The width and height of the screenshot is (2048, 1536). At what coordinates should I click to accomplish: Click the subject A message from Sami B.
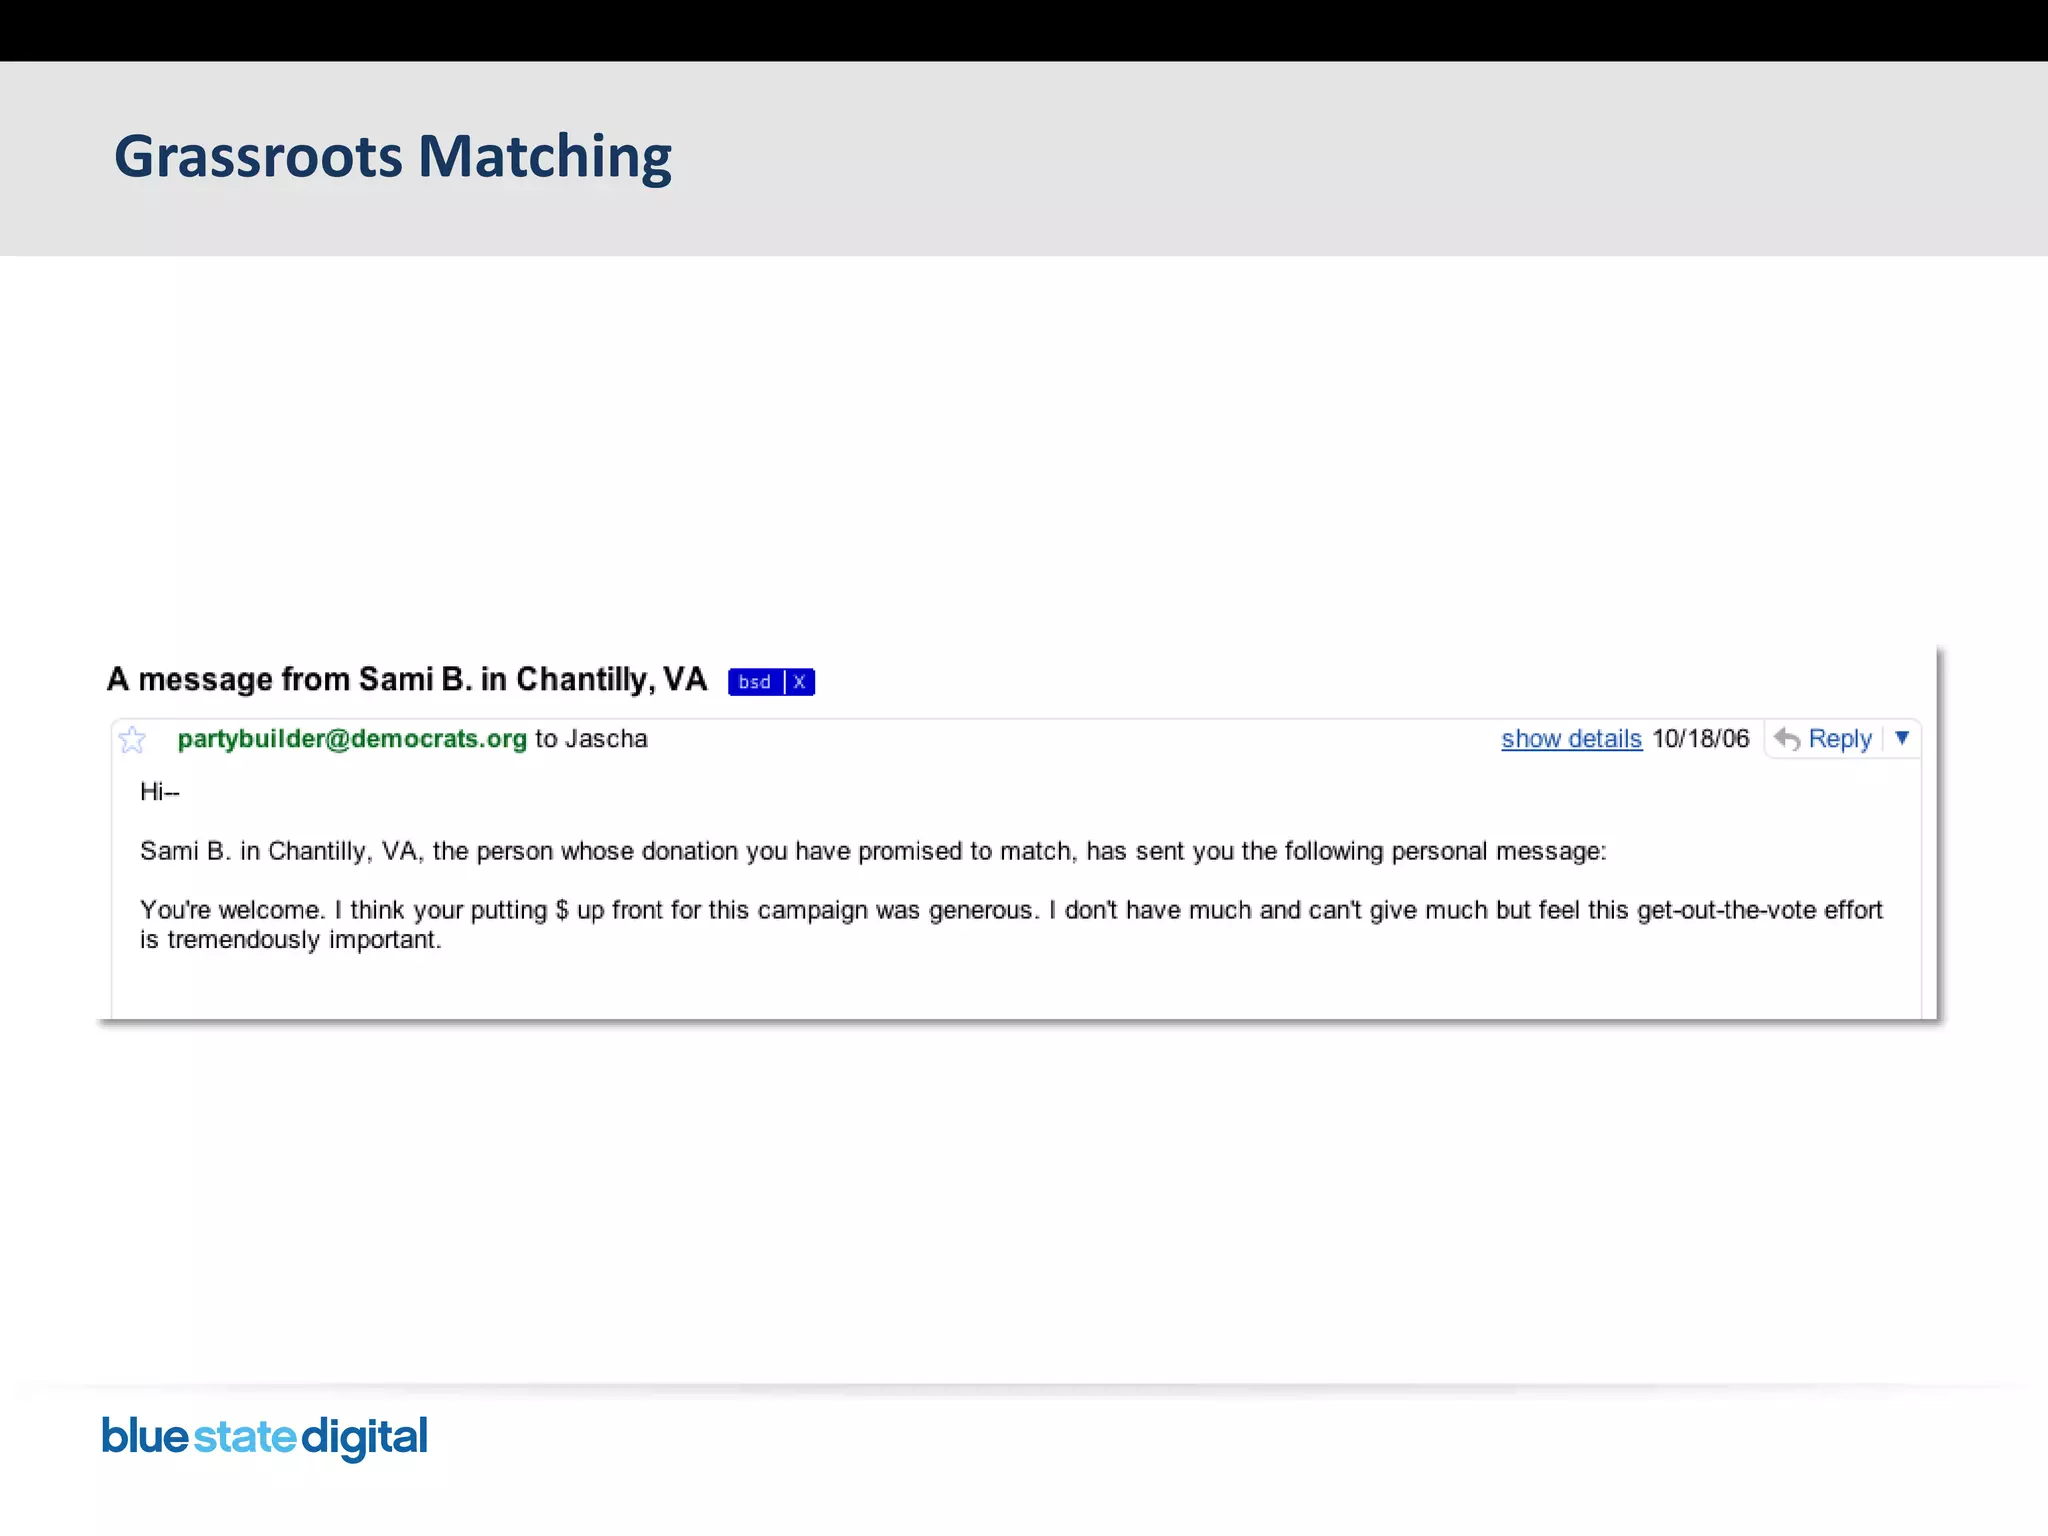click(x=407, y=680)
